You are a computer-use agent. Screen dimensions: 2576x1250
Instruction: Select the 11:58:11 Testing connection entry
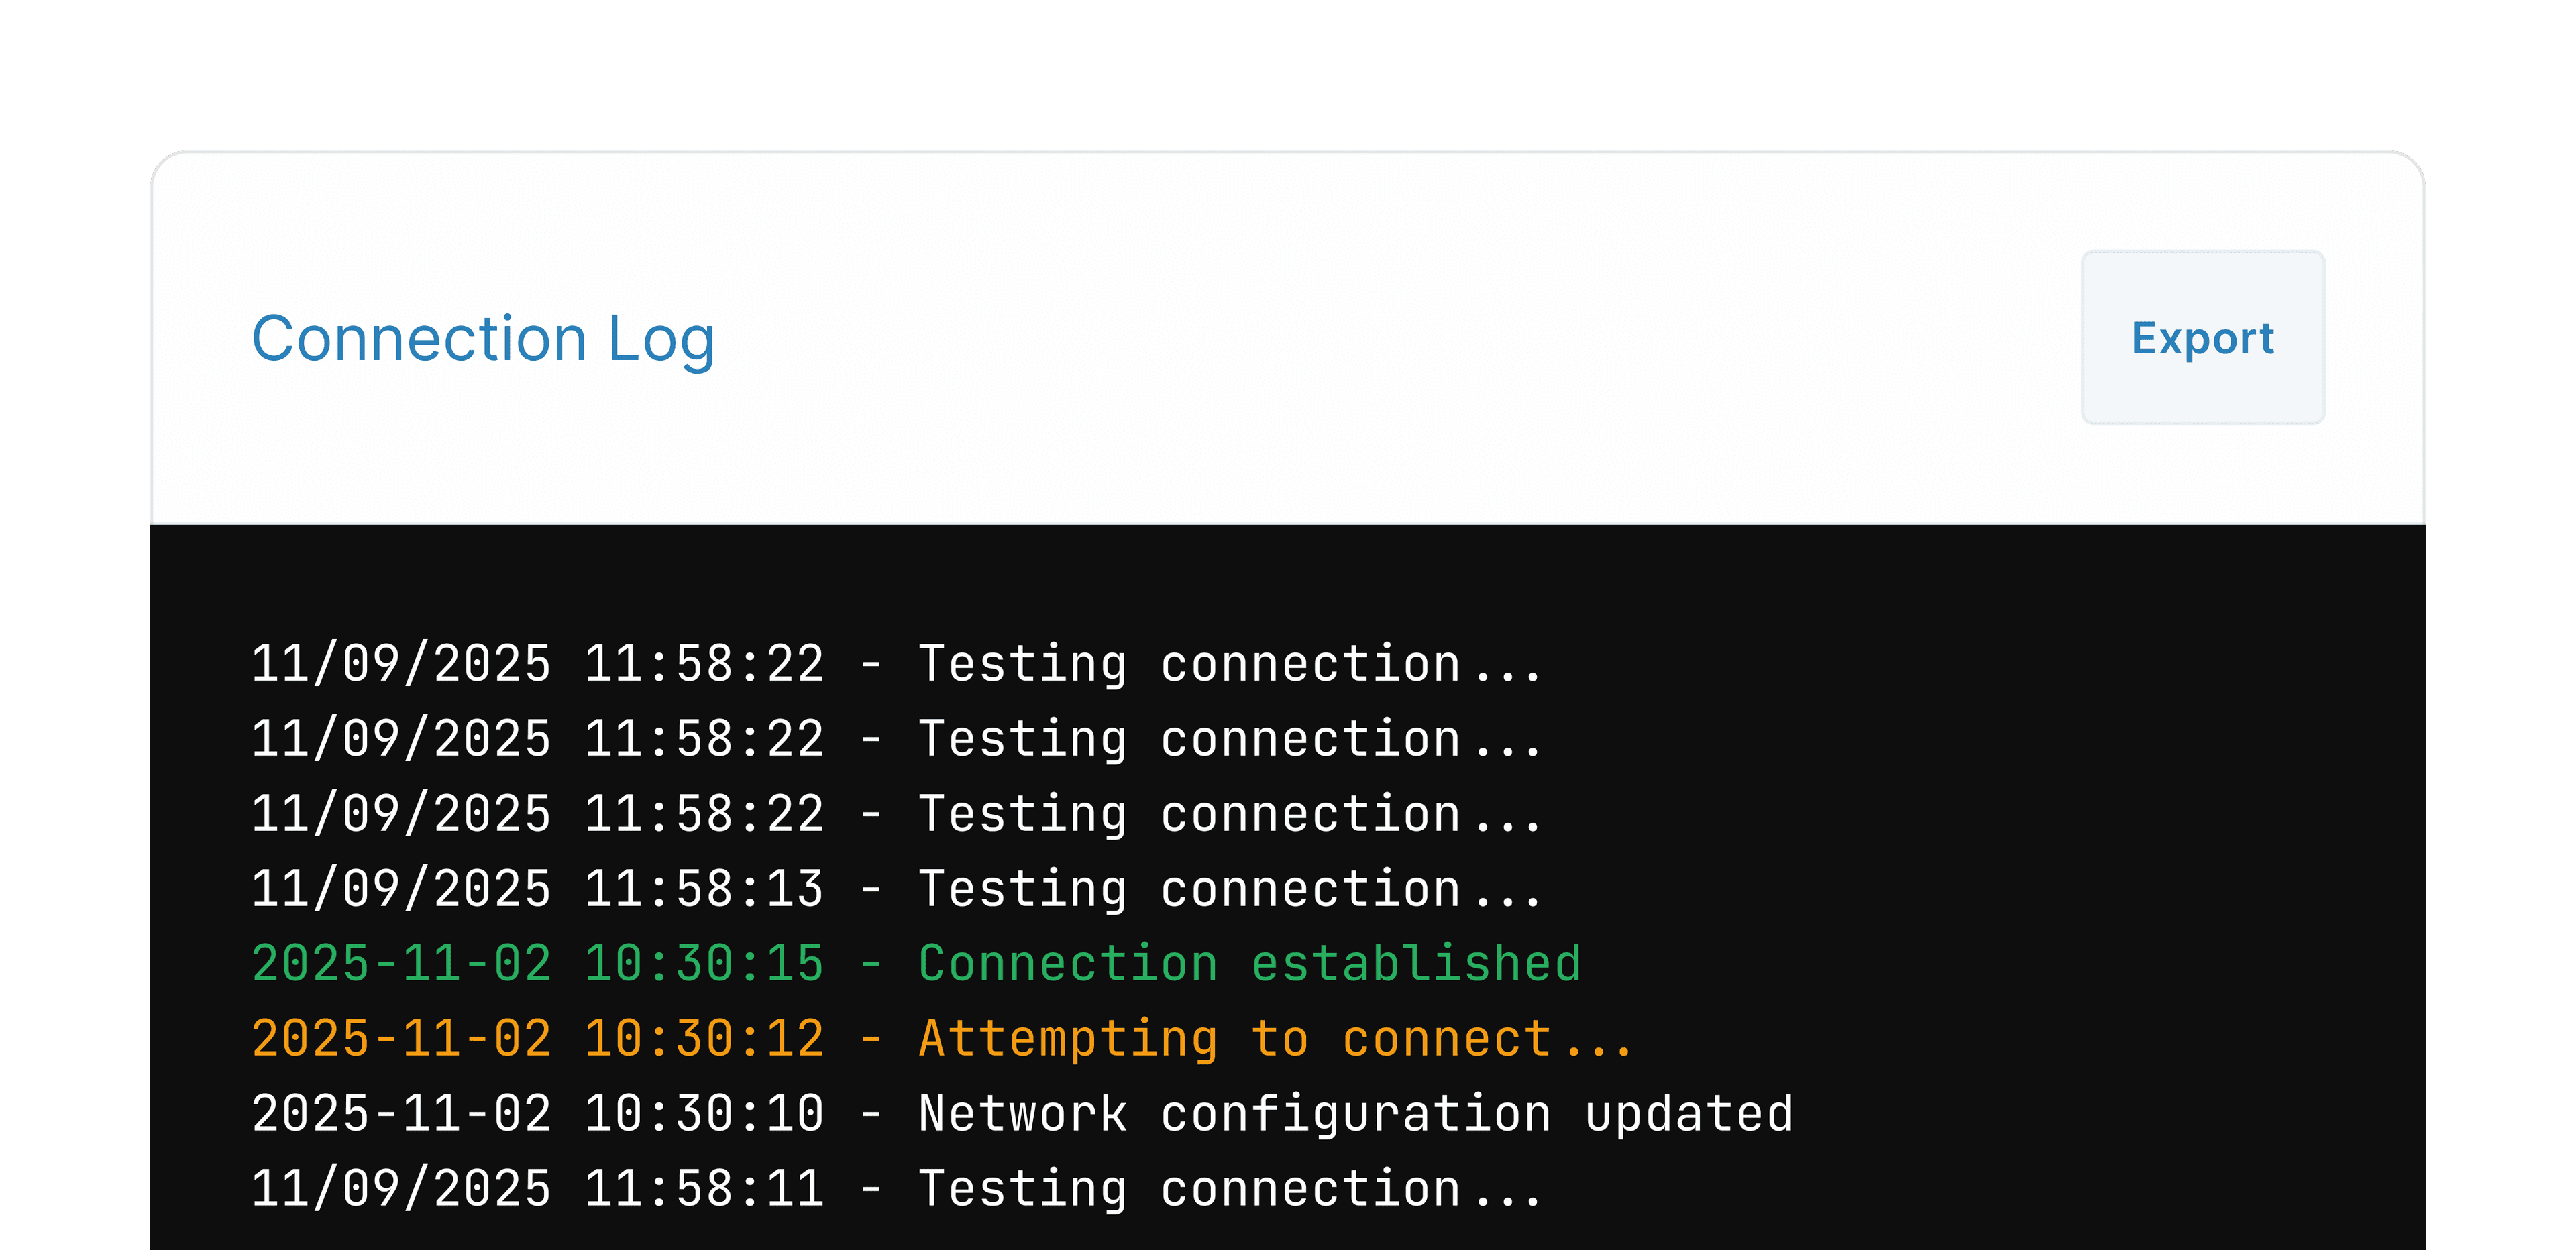(x=897, y=1187)
